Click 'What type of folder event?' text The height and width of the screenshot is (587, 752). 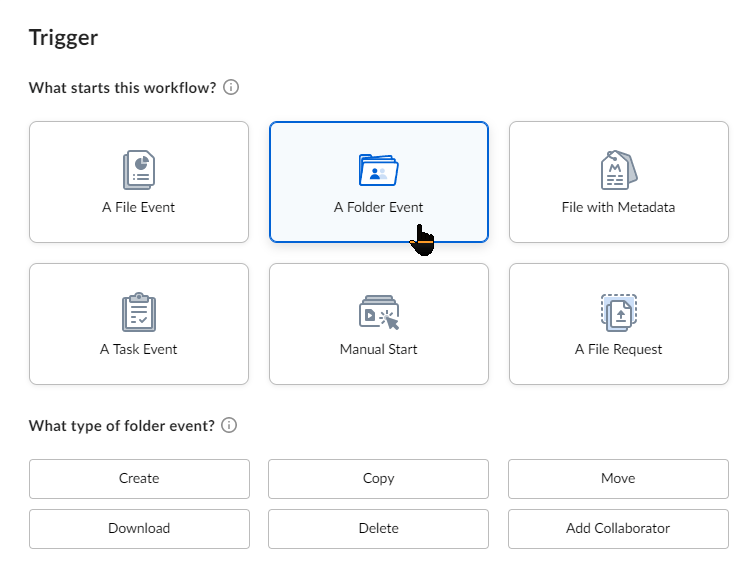coord(121,425)
